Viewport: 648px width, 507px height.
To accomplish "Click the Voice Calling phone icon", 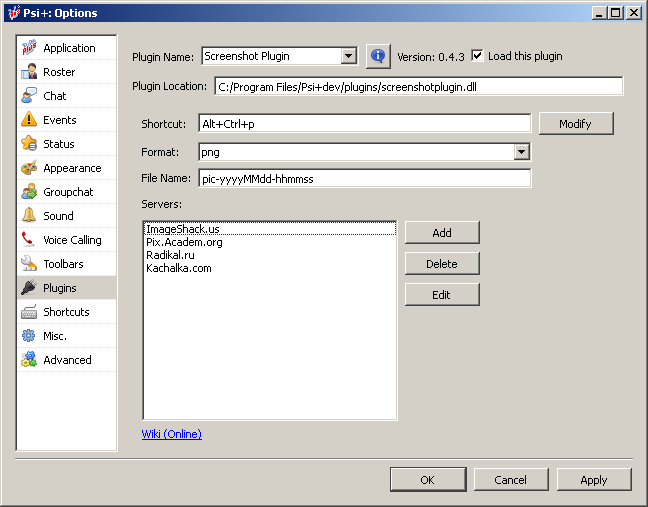I will click(x=29, y=240).
